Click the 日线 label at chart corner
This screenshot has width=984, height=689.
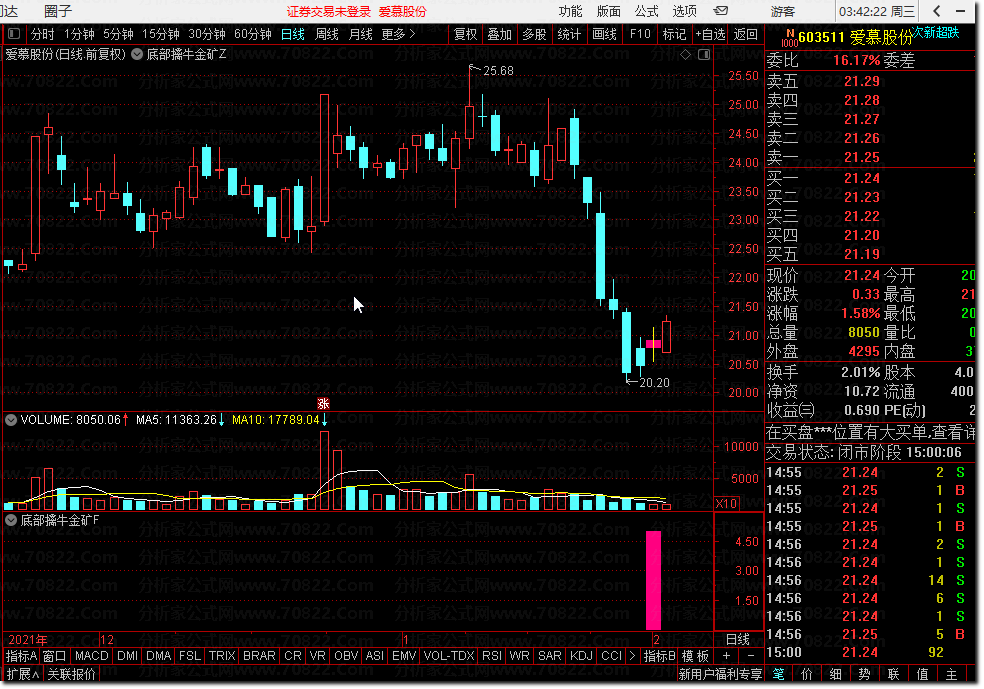click(x=738, y=639)
